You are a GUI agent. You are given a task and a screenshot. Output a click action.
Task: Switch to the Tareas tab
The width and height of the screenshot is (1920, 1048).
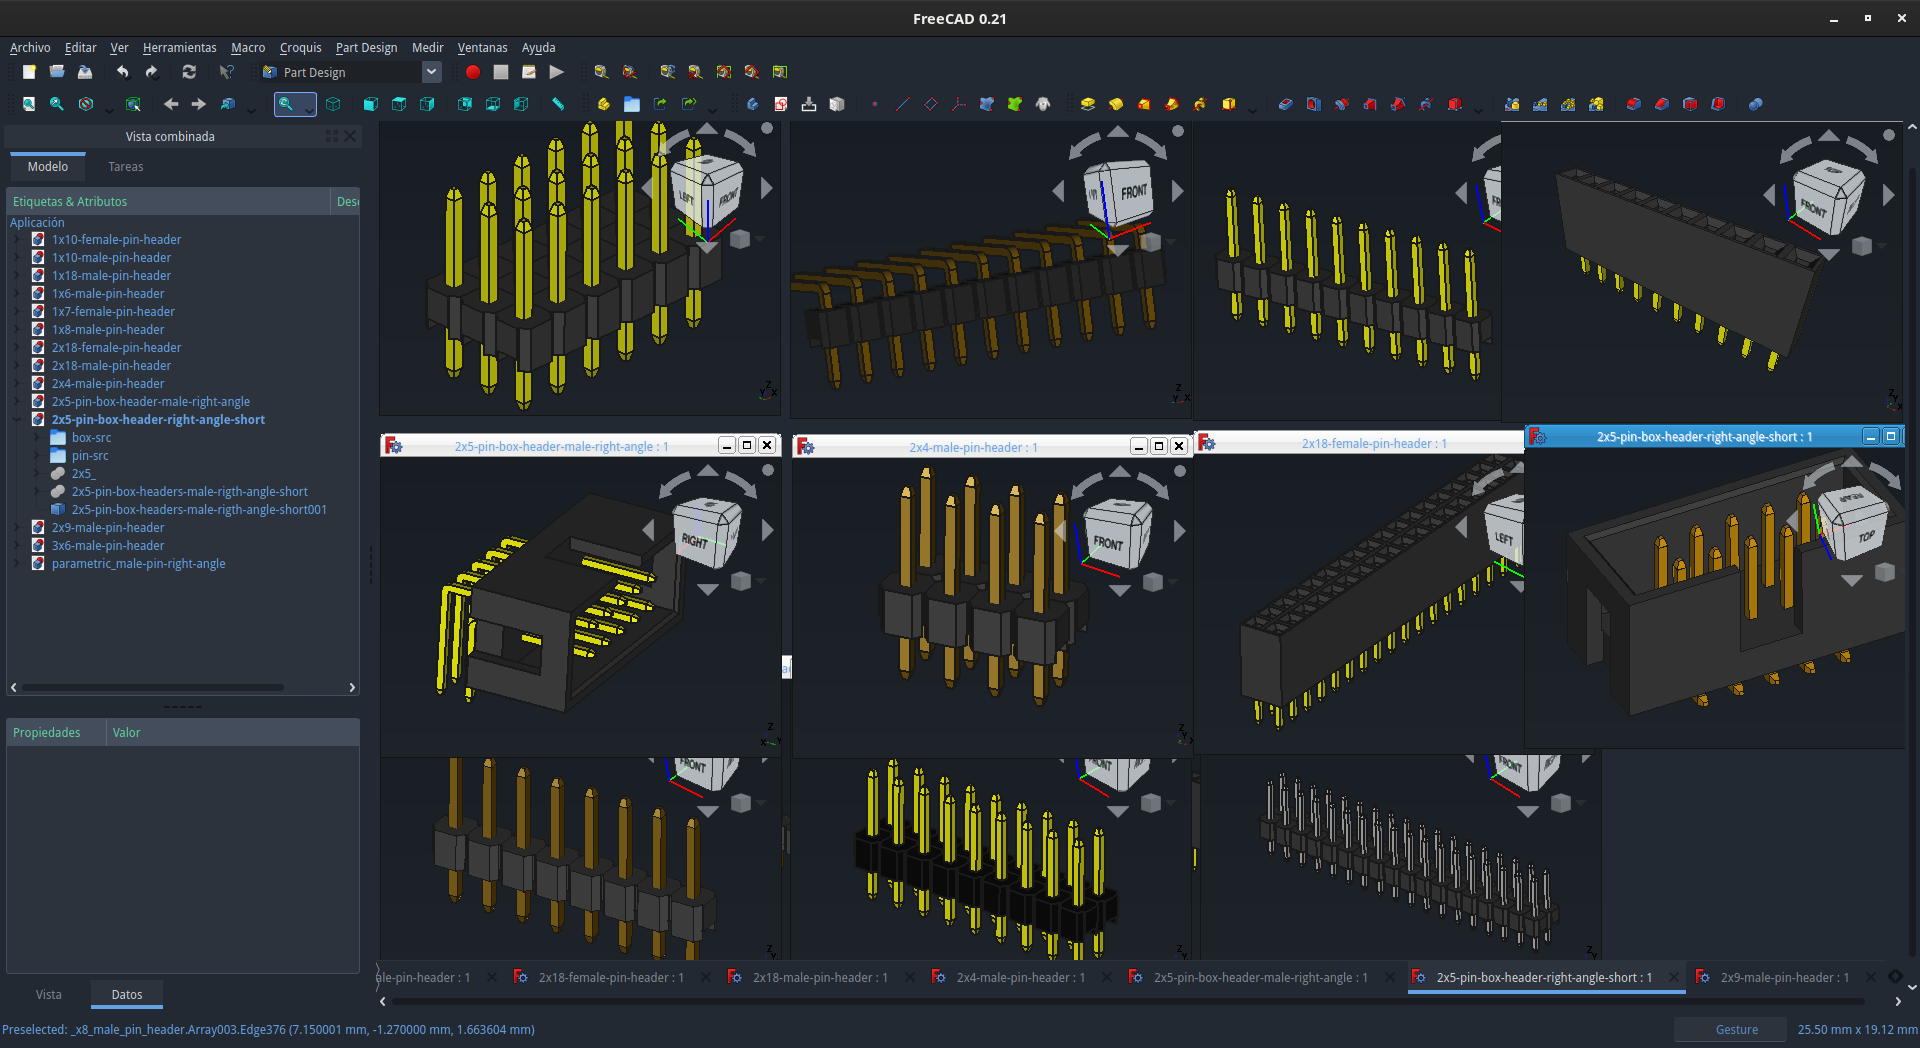tap(126, 167)
